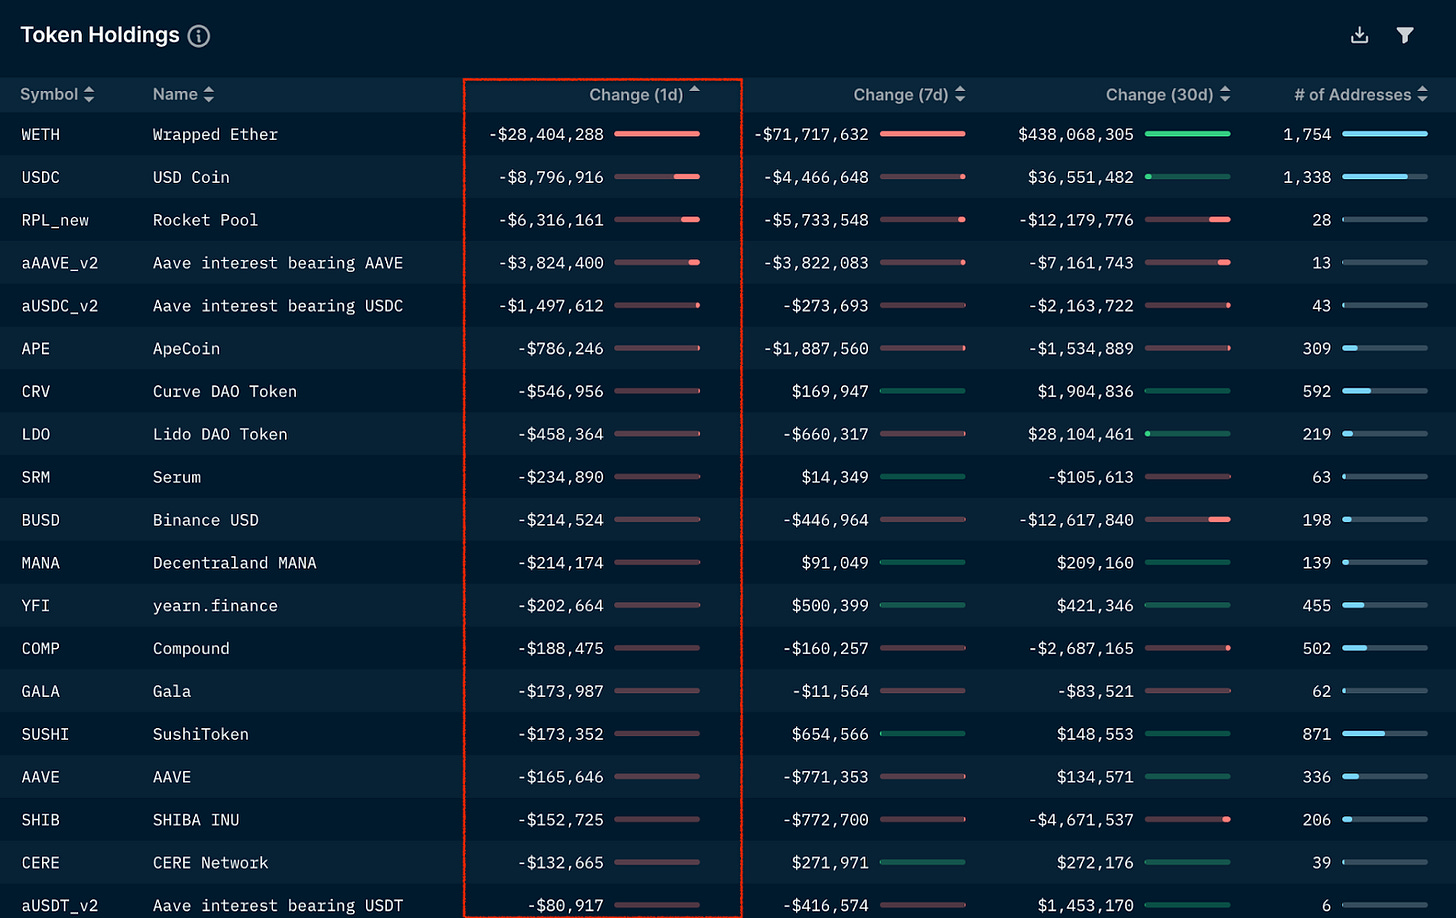1456x918 pixels.
Task: Sort by Change (7d) arrows
Action: [x=960, y=94]
